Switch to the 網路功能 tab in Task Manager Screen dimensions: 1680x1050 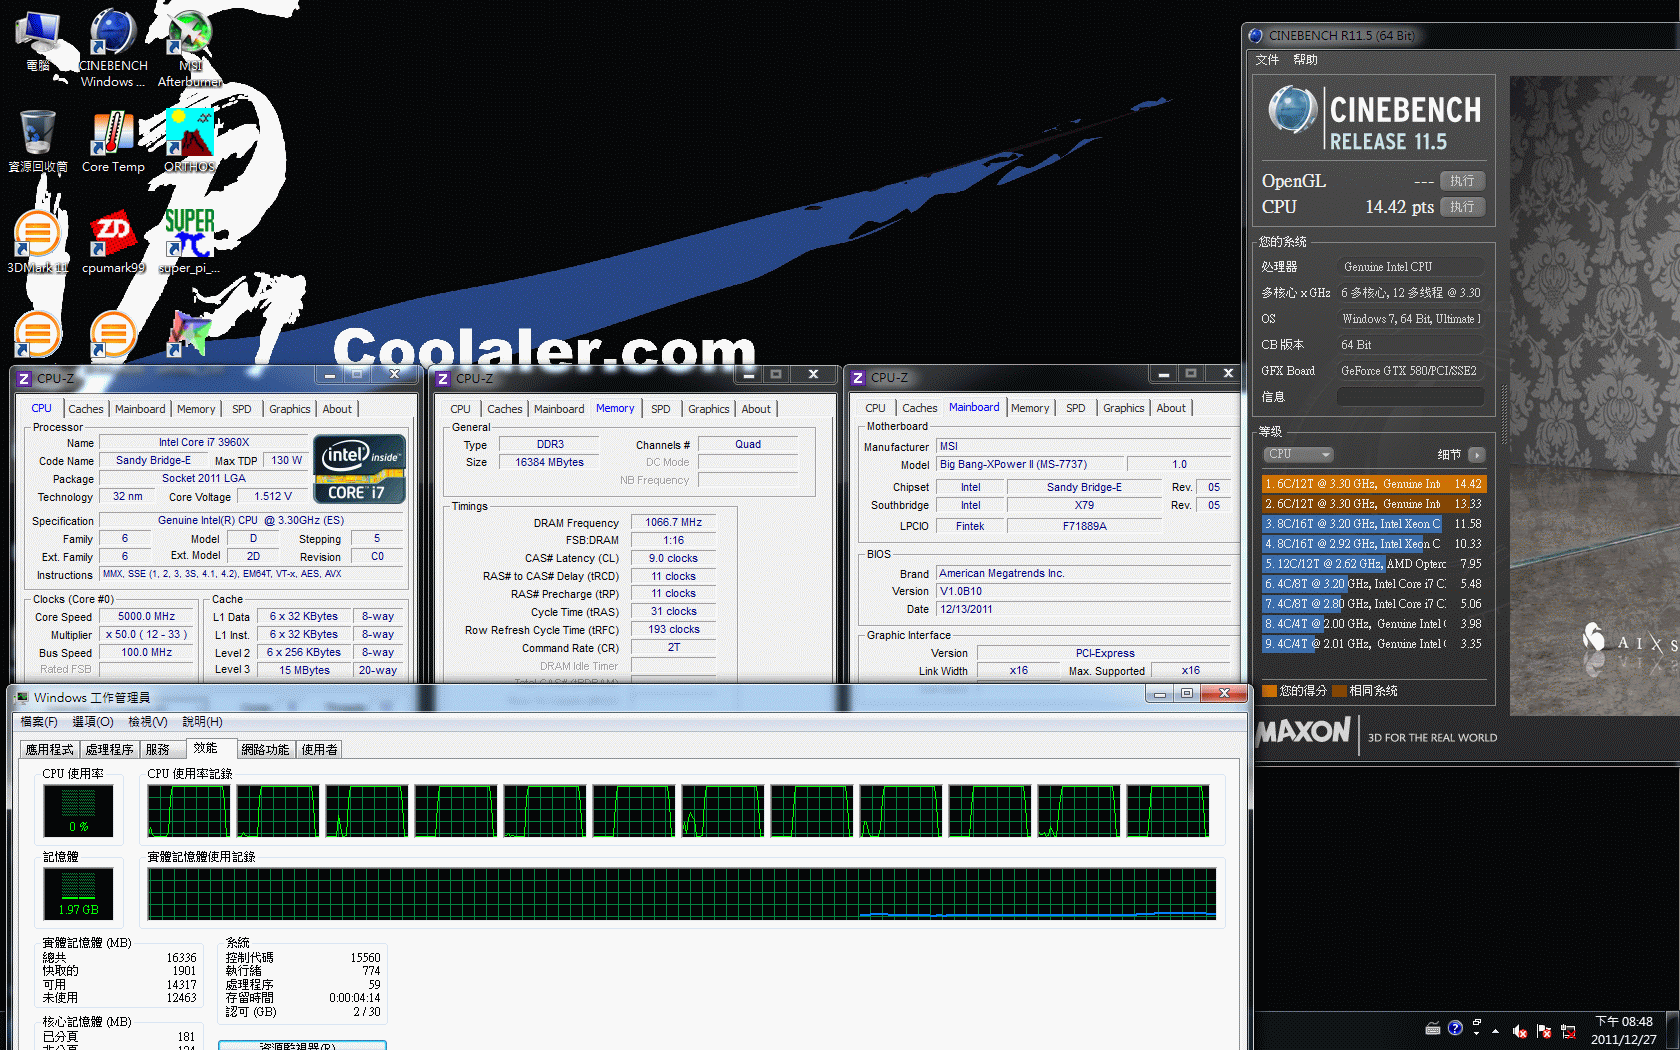[265, 749]
